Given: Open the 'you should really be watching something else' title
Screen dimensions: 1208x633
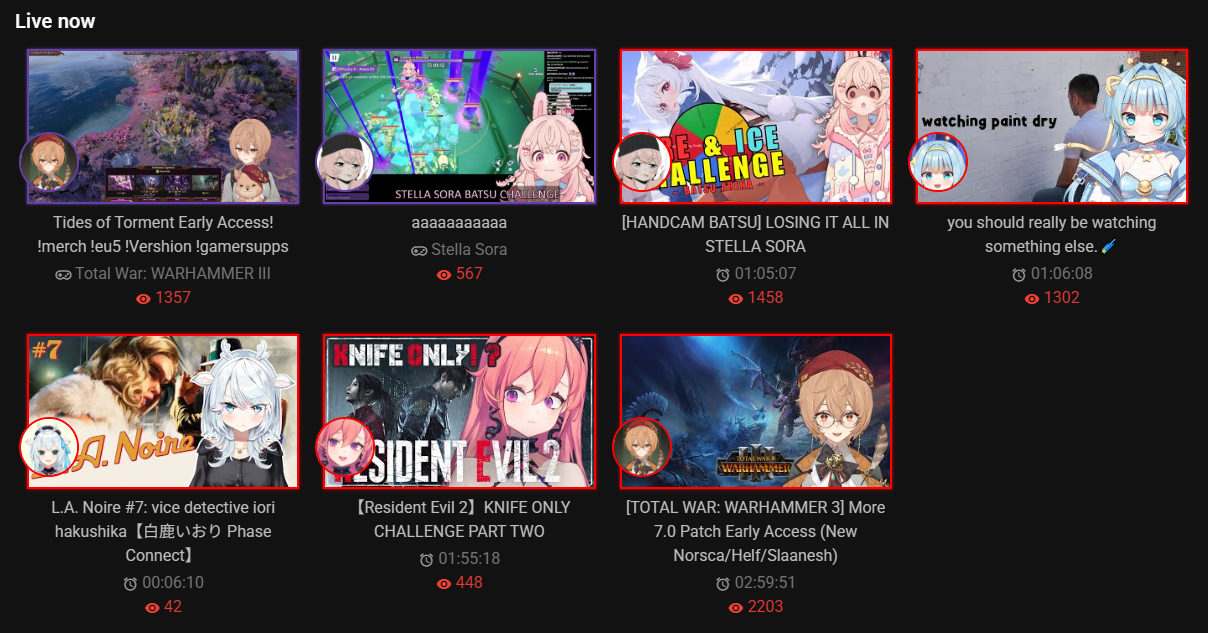Looking at the screenshot, I should (1052, 234).
